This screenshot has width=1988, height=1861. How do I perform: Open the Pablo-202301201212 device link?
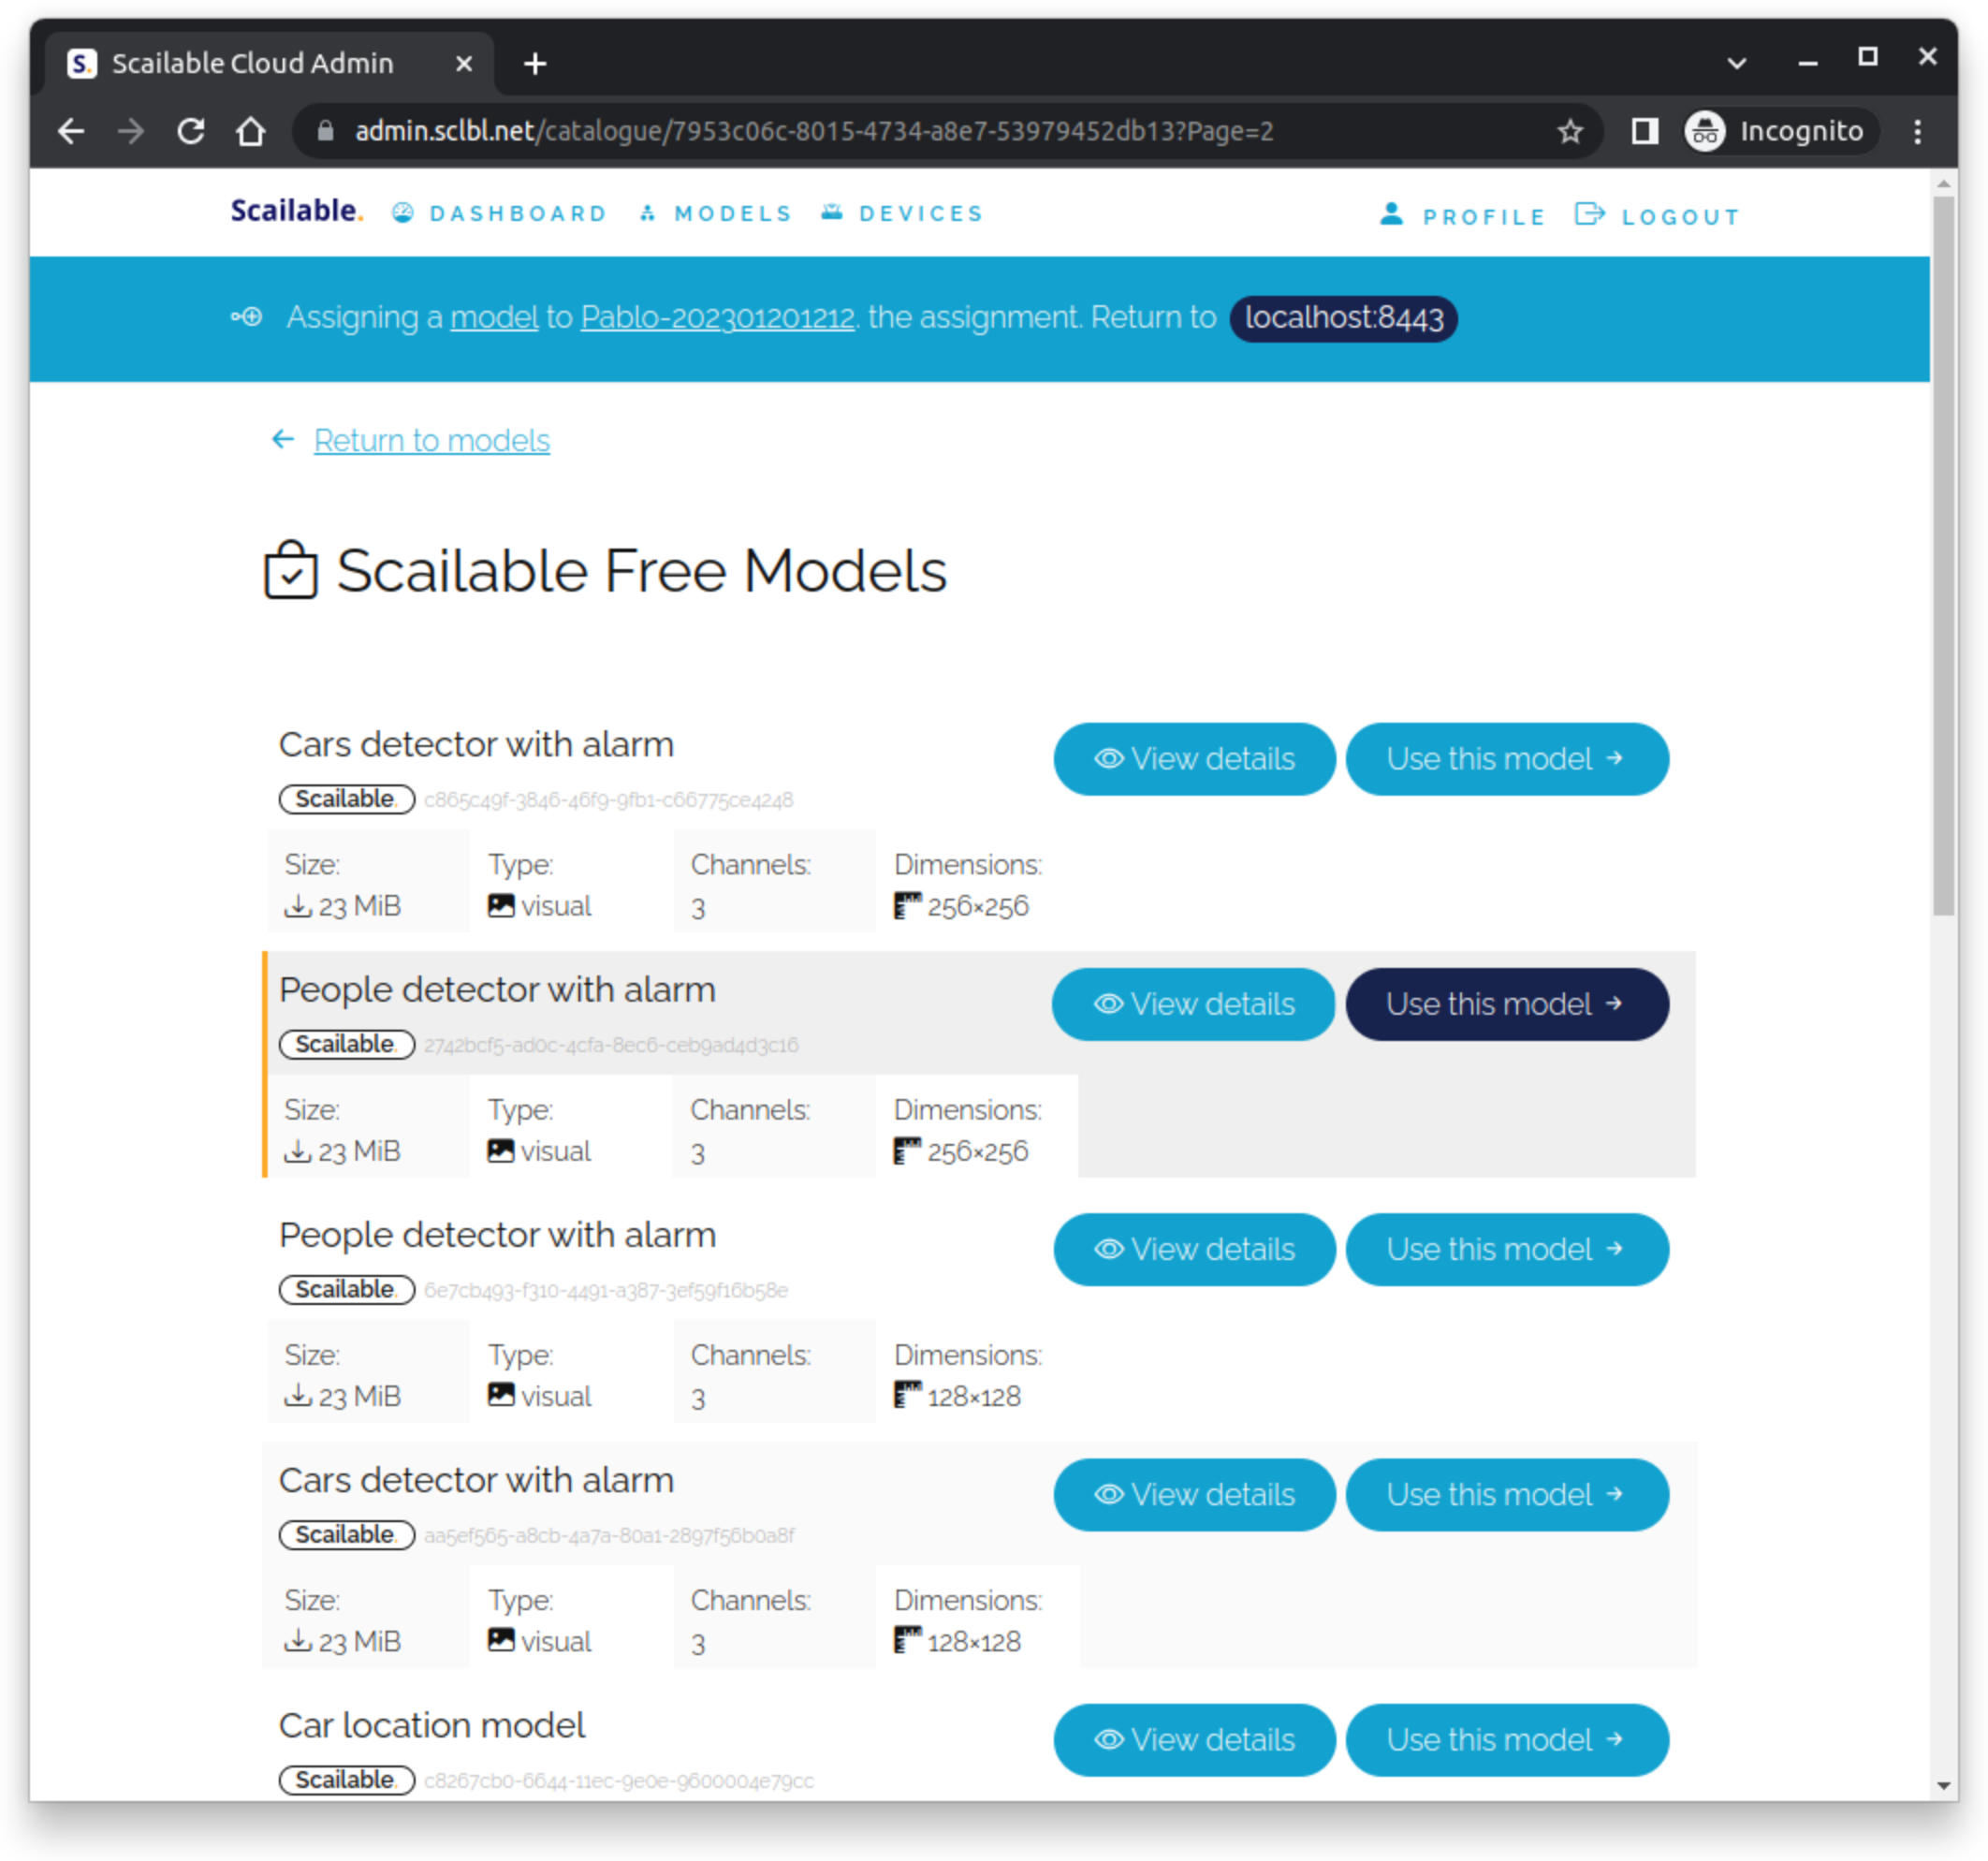click(x=717, y=318)
